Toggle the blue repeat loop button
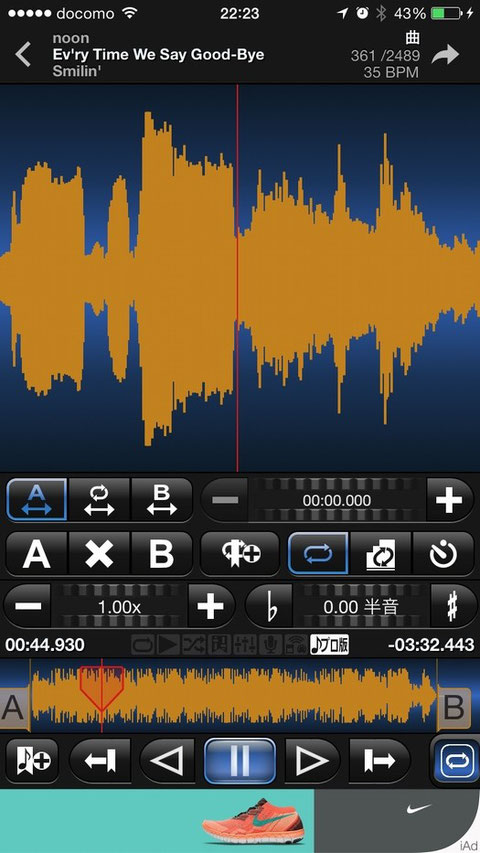The height and width of the screenshot is (853, 480). click(318, 553)
